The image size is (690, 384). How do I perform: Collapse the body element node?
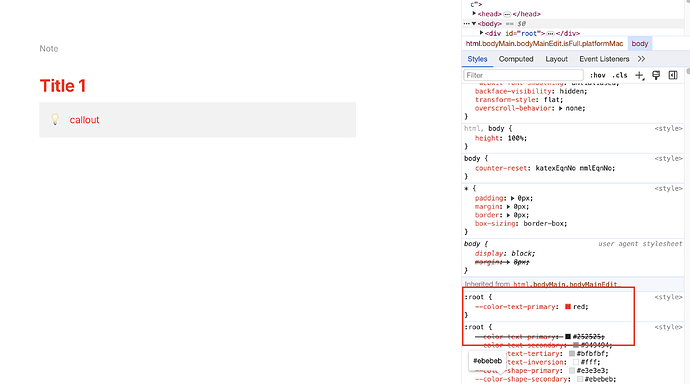click(x=474, y=24)
